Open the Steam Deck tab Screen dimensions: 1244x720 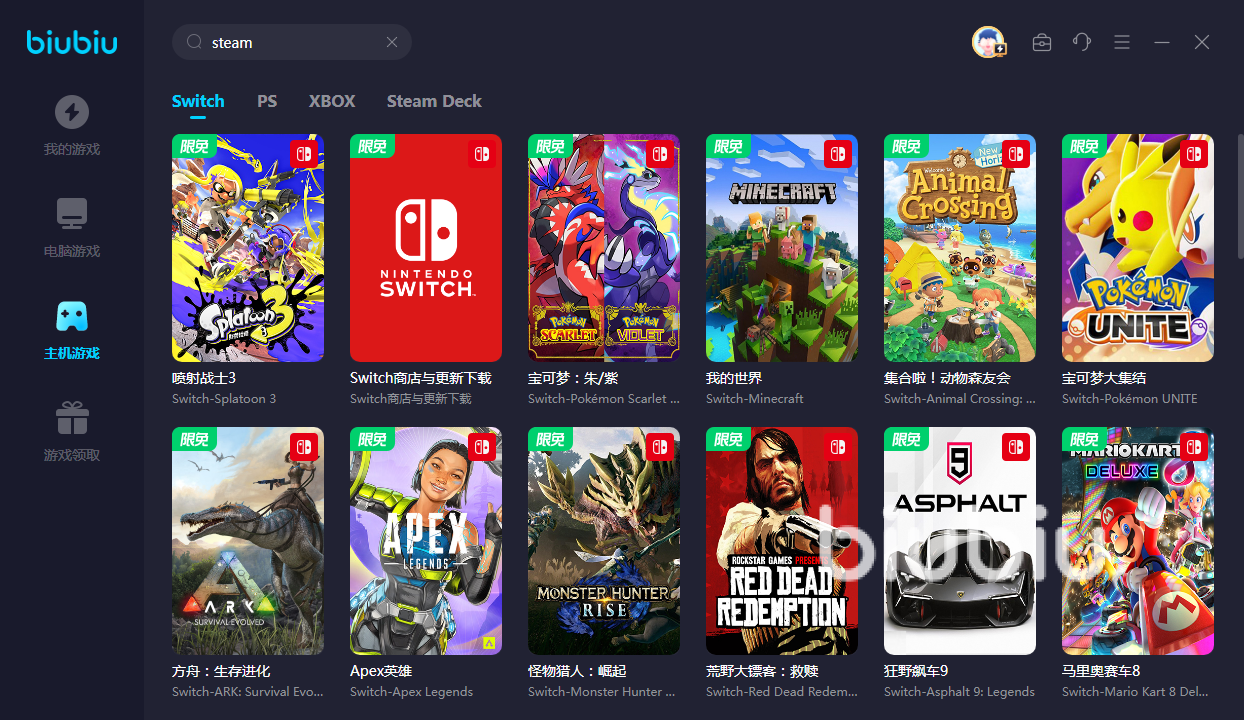point(434,101)
